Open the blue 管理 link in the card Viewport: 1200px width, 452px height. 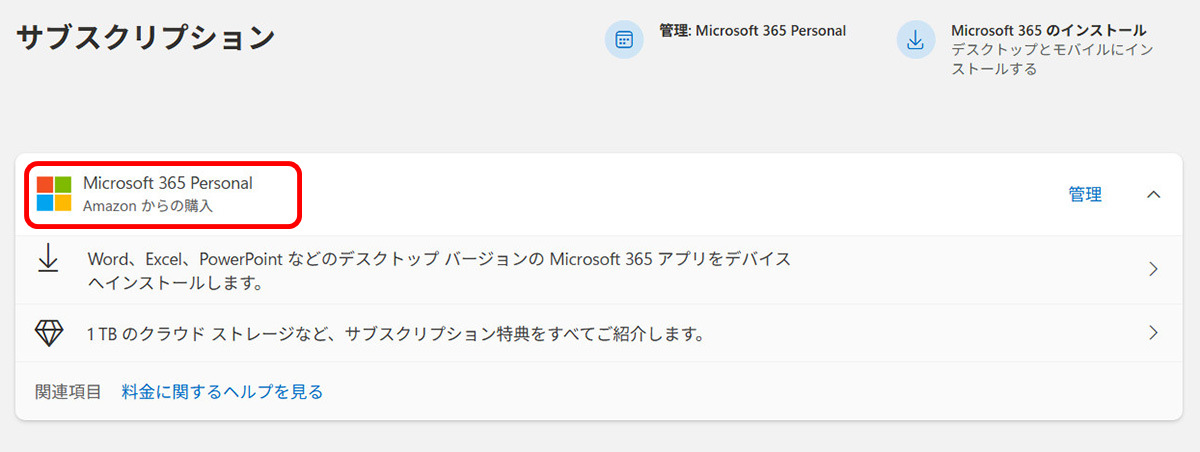[x=1085, y=195]
